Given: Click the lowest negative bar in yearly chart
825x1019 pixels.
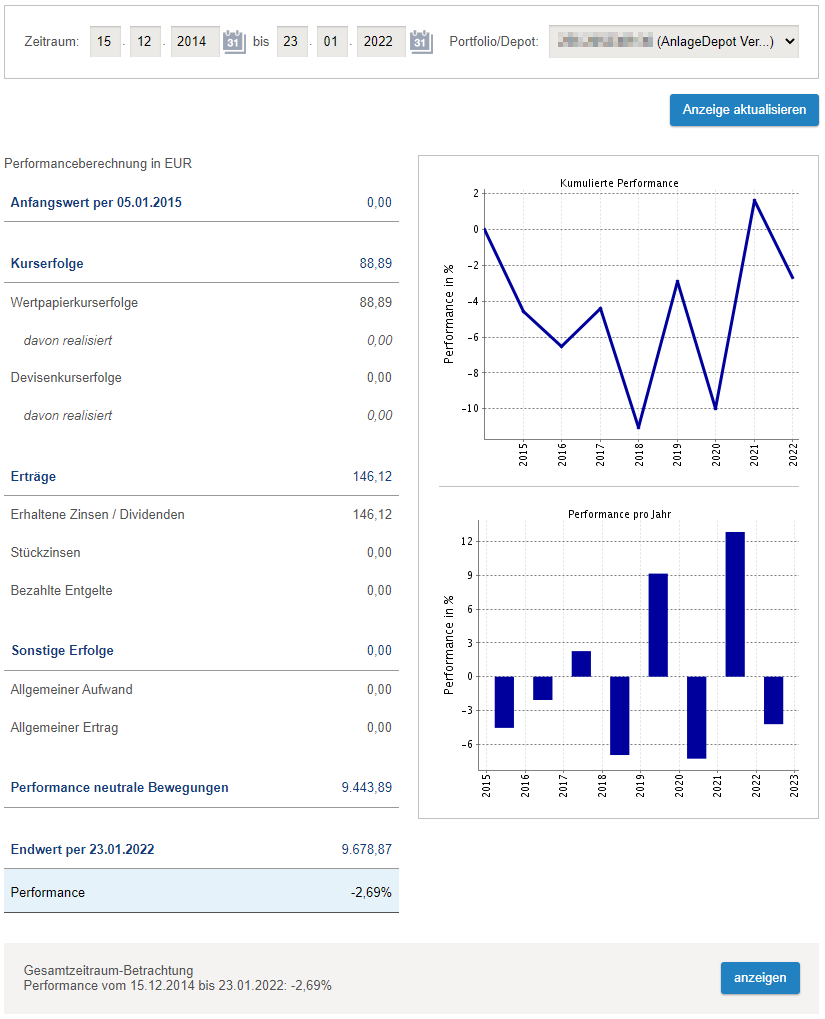Looking at the screenshot, I should click(x=696, y=717).
